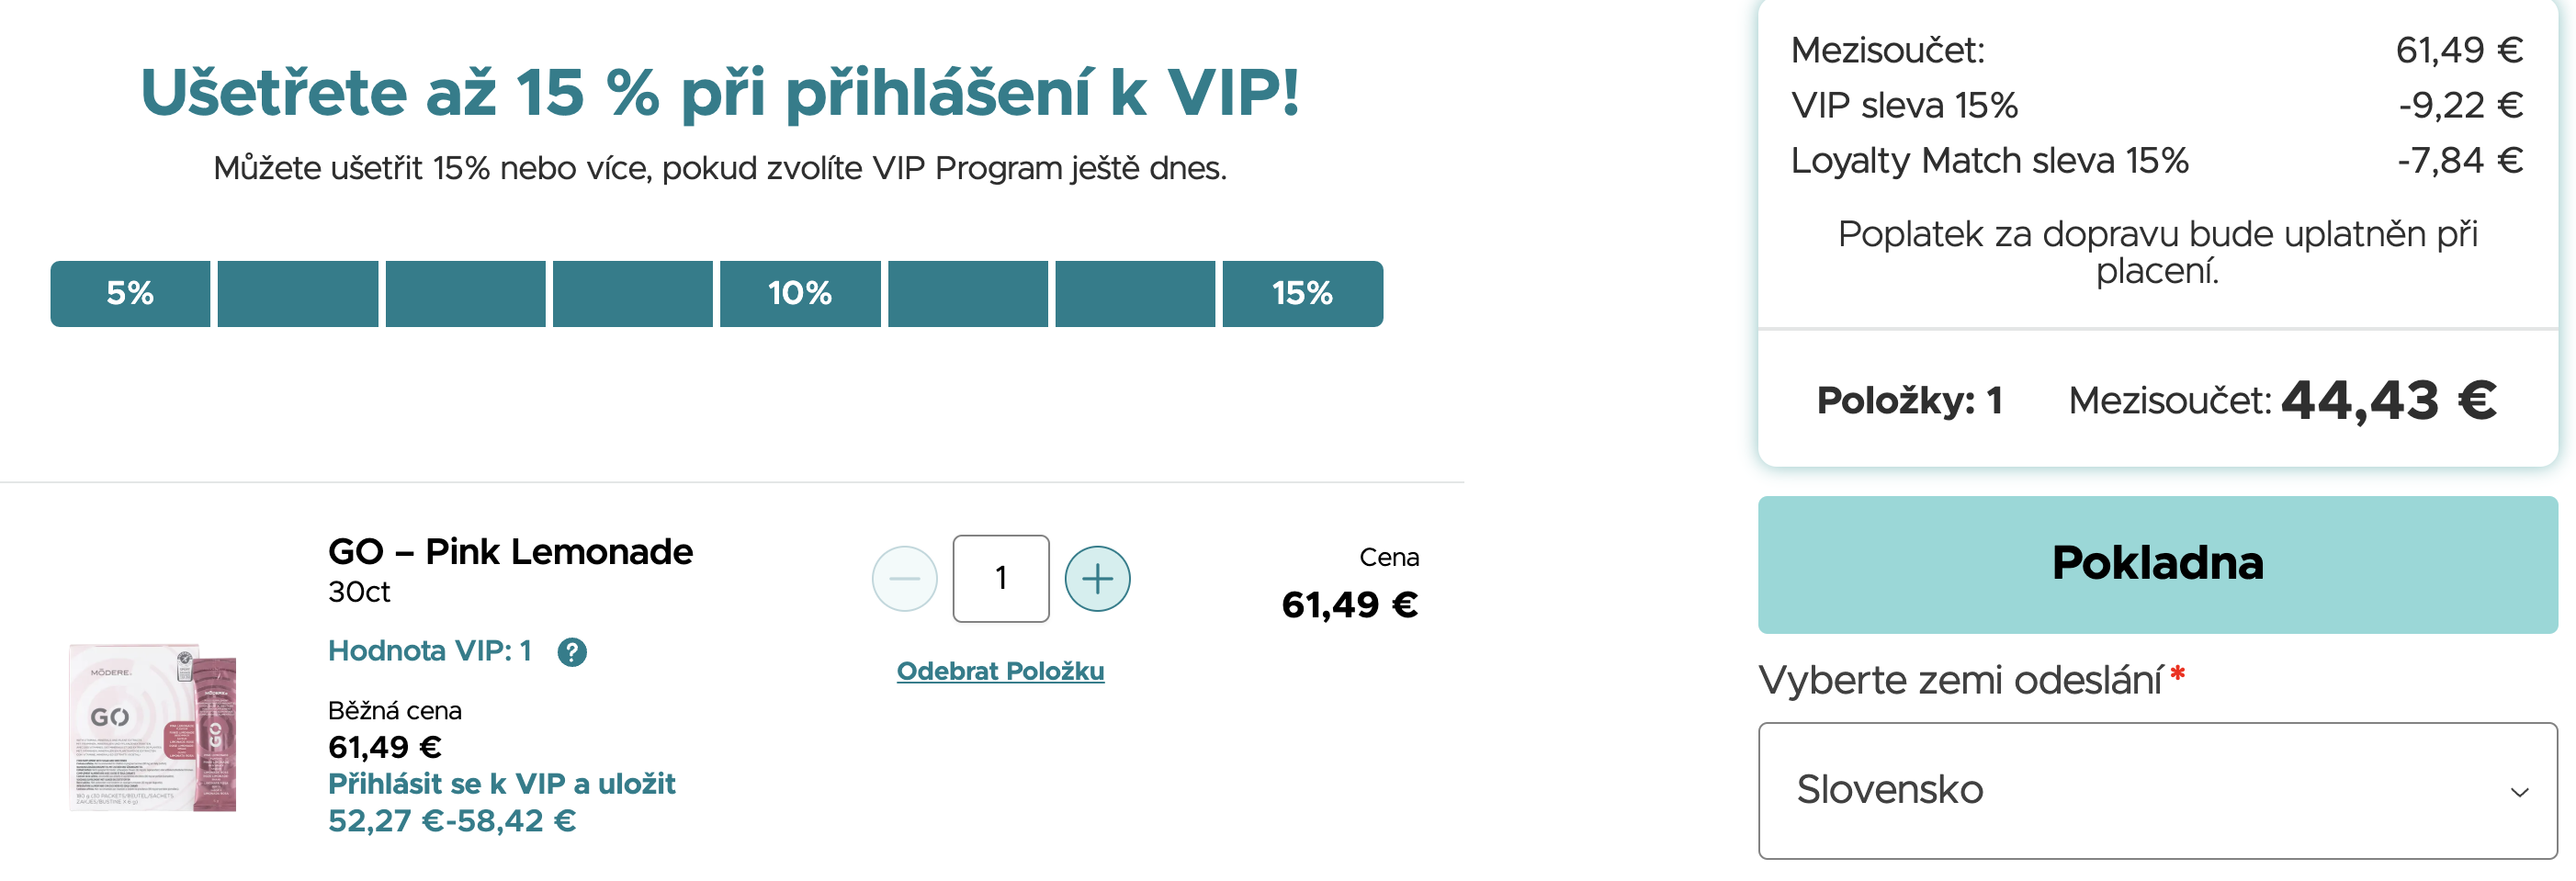Screen dimensions: 2576x881
Task: Click the 10% VIP progress segment
Action: click(x=800, y=293)
